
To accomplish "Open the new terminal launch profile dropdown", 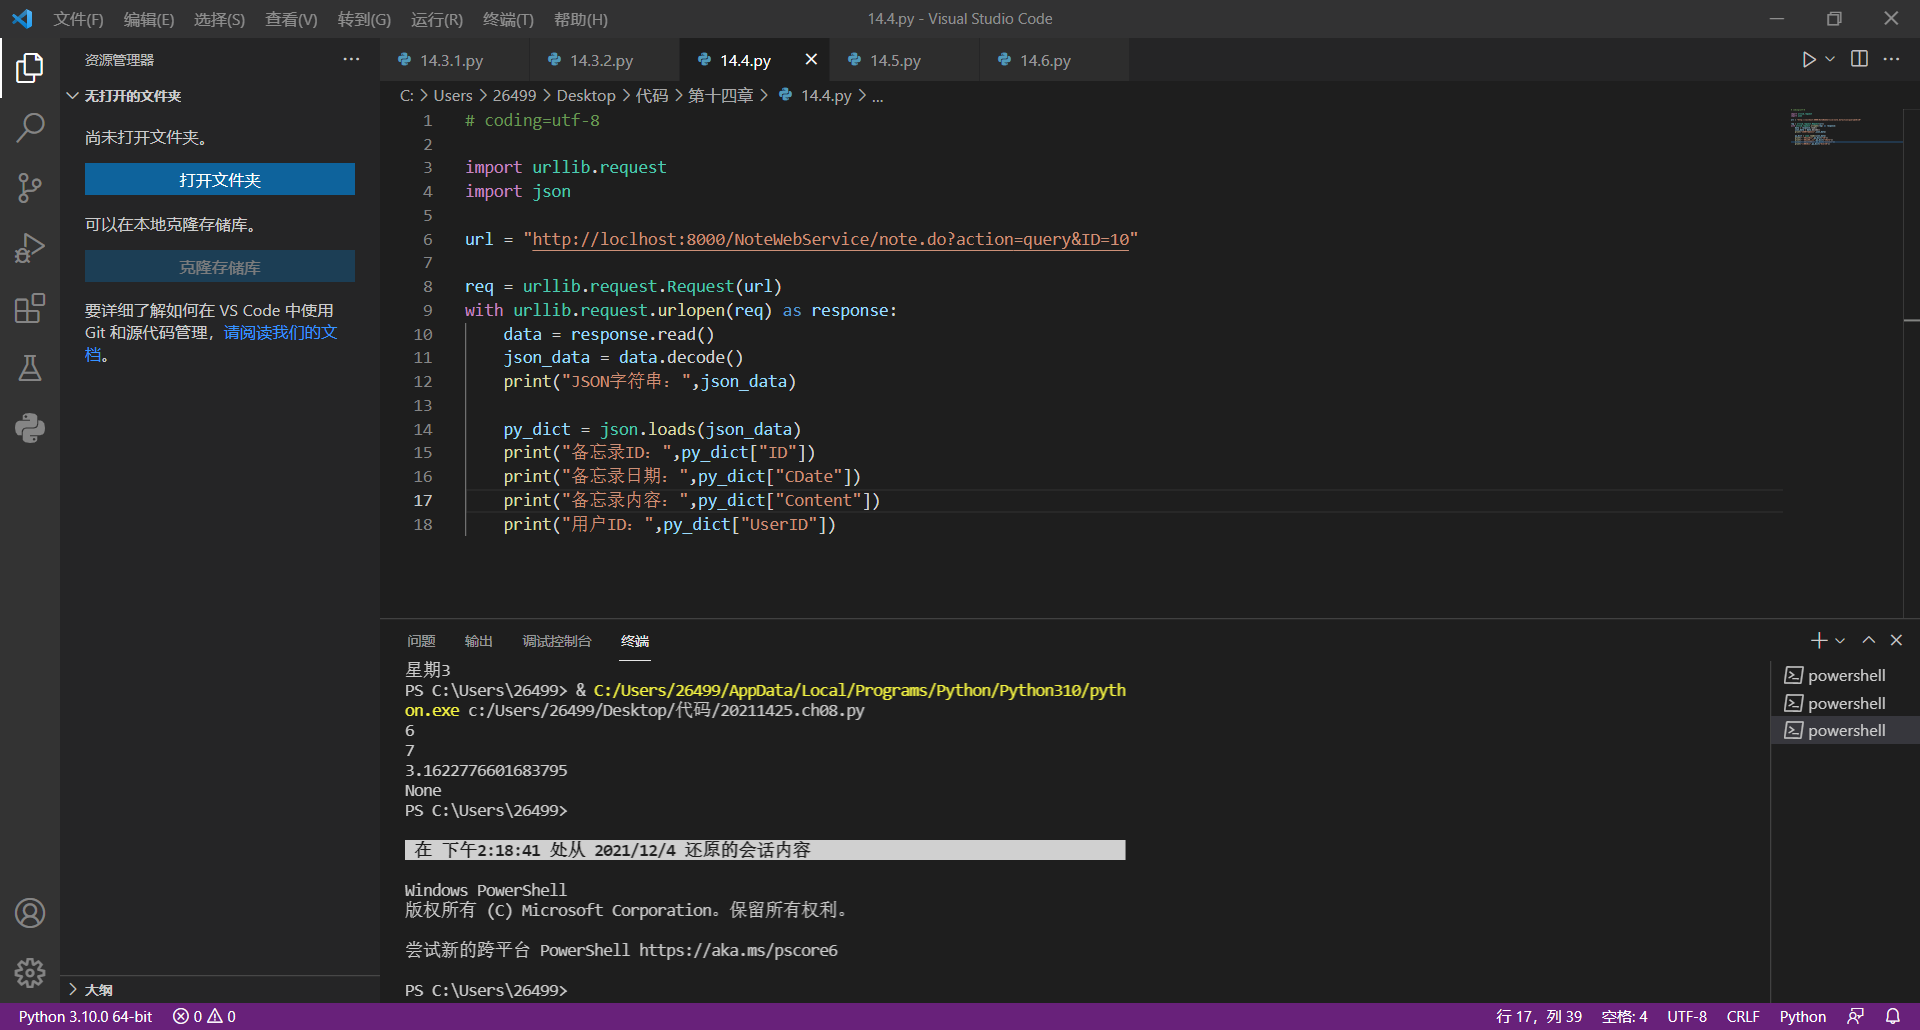I will point(1840,641).
